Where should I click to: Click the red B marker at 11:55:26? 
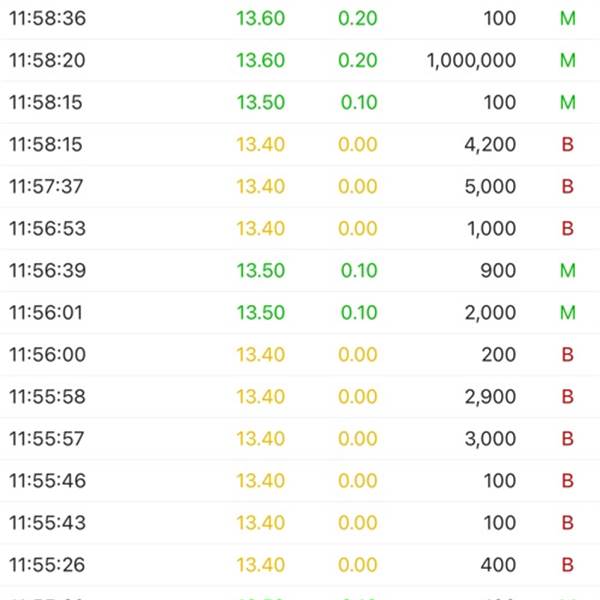568,565
